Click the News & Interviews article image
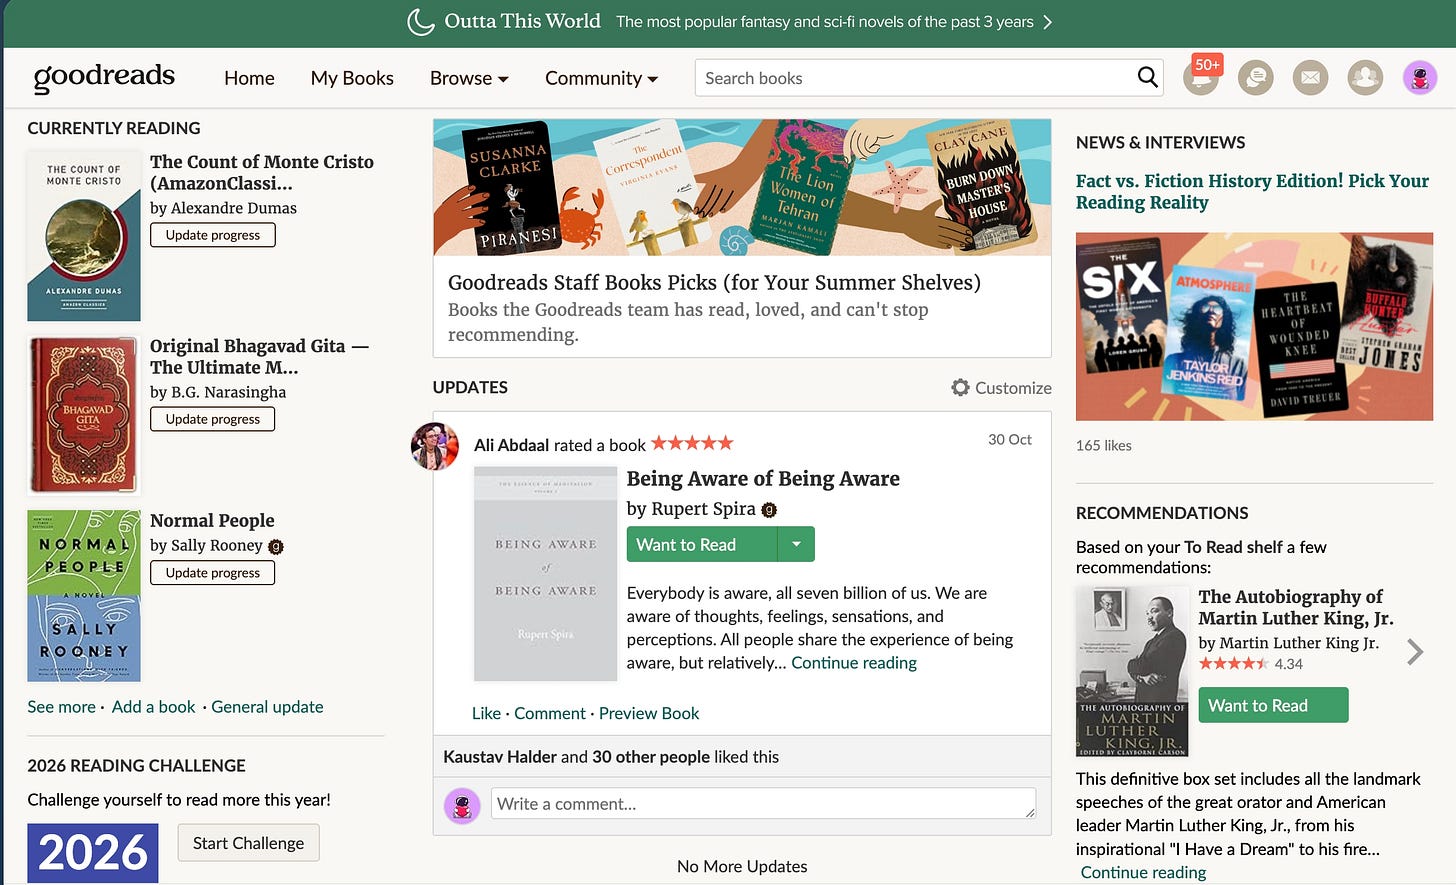This screenshot has height=885, width=1456. pos(1254,327)
